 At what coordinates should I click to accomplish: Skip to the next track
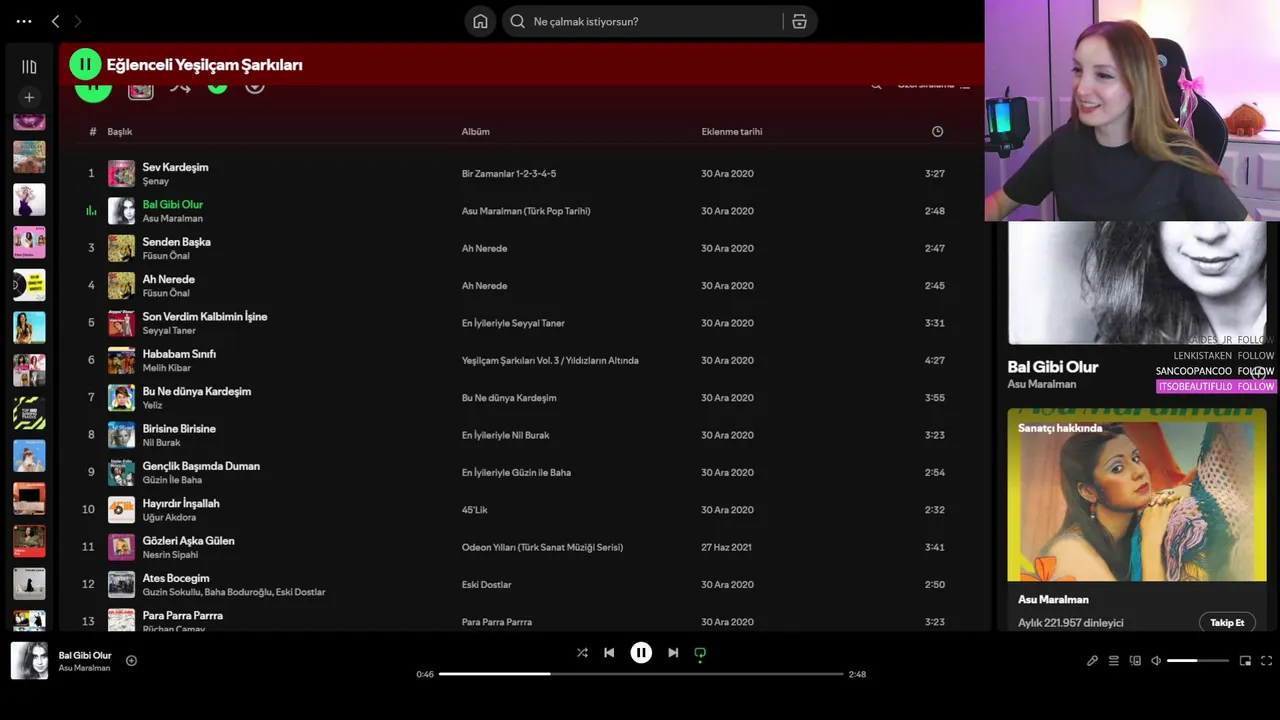click(673, 653)
